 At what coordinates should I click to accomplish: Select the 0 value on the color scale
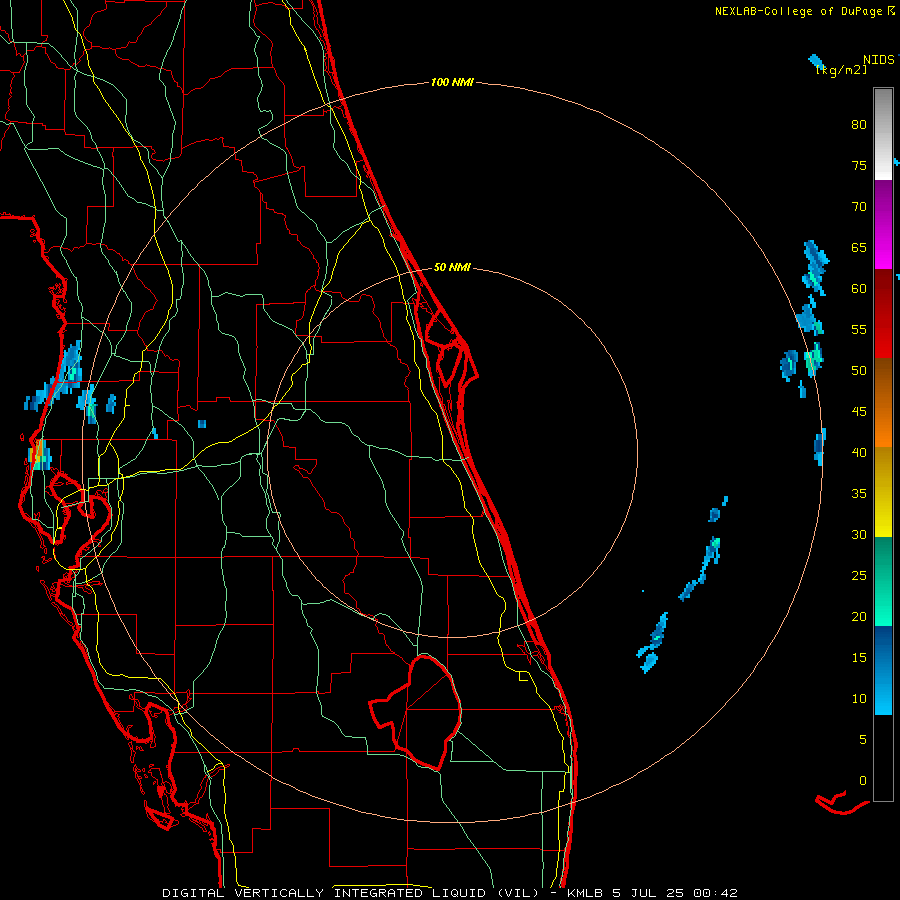click(x=863, y=781)
